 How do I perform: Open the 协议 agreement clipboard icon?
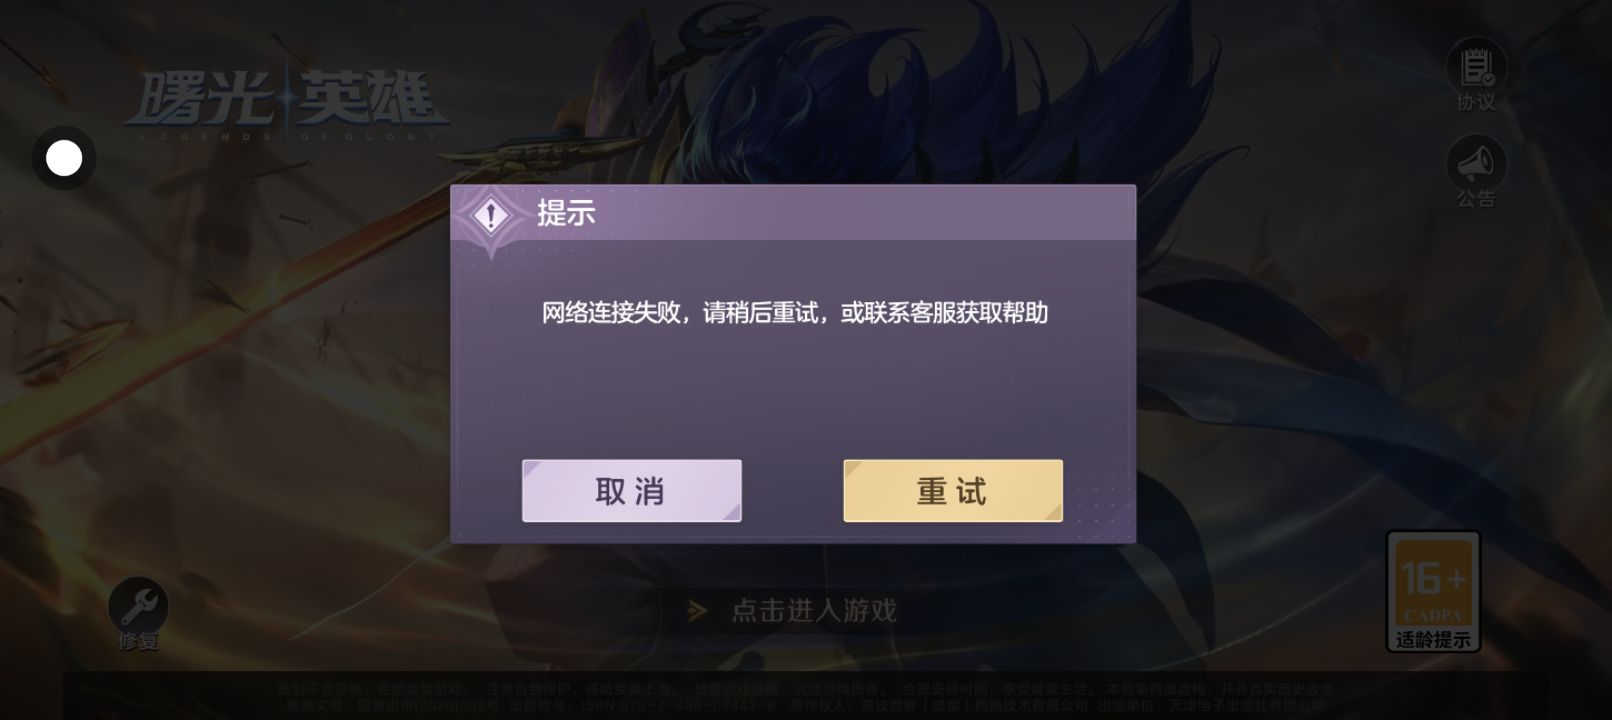[1476, 66]
